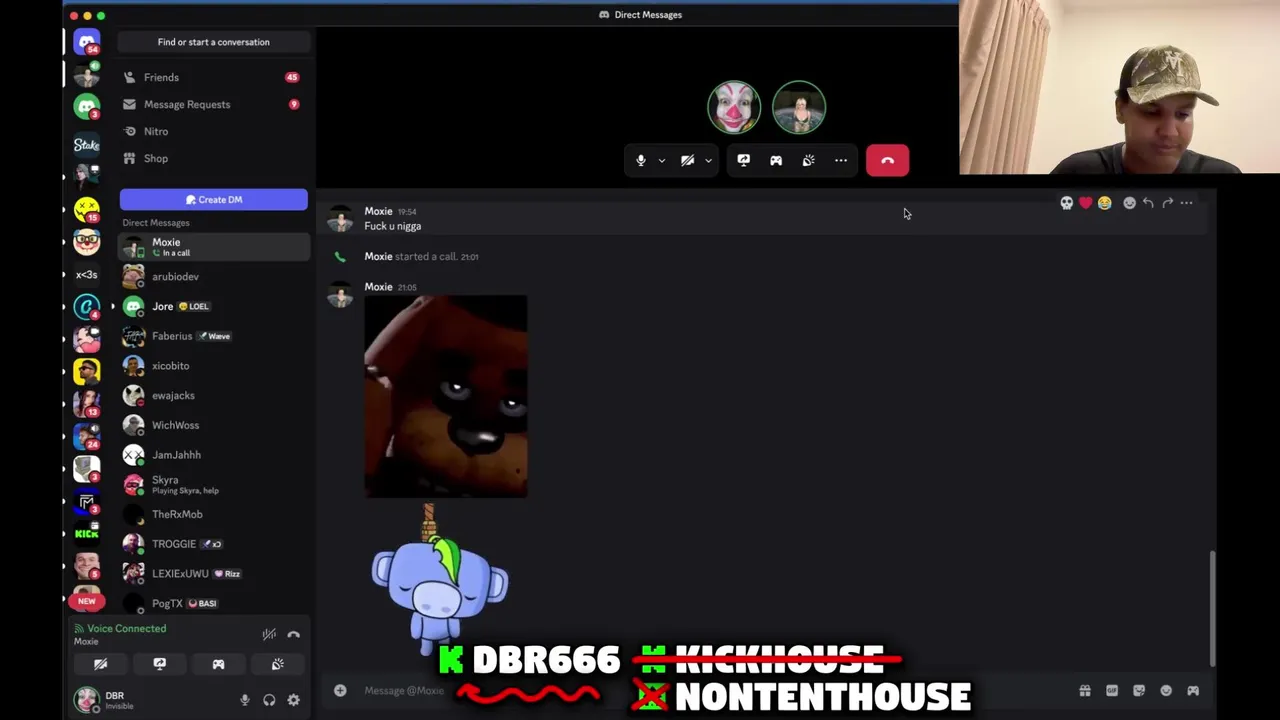Click the Create DM button
This screenshot has width=1280, height=720.
(x=213, y=199)
